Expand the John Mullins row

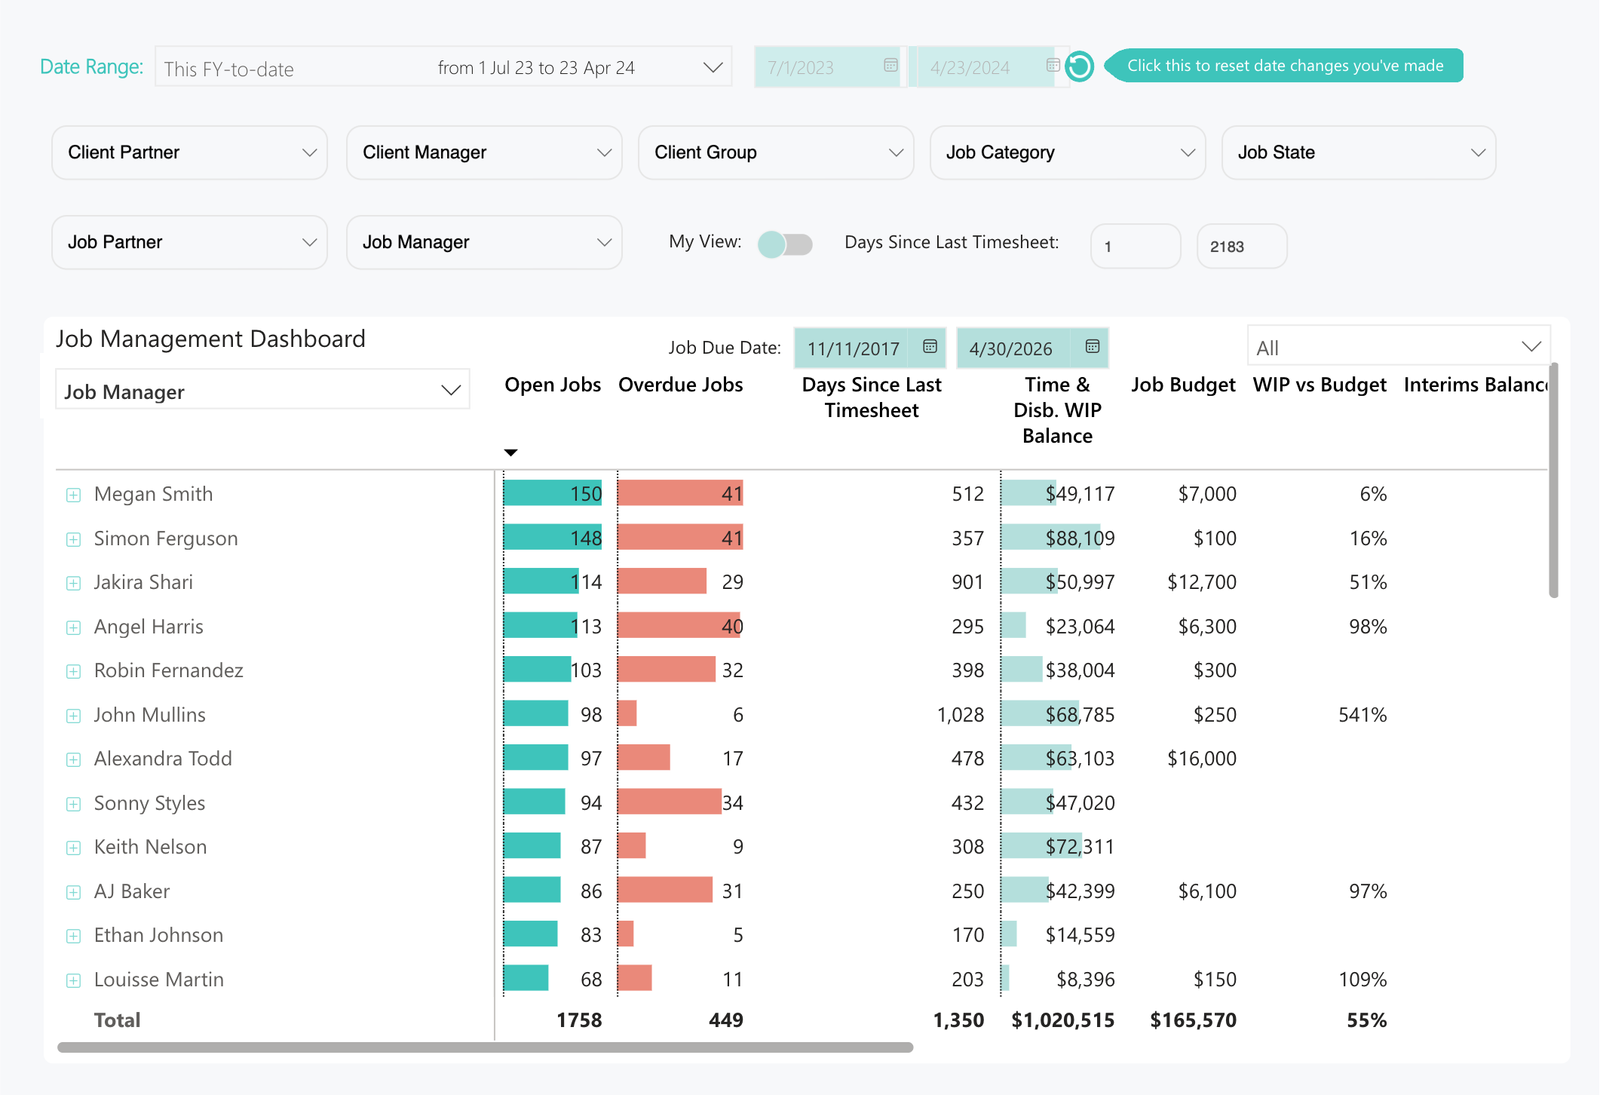[x=73, y=716]
